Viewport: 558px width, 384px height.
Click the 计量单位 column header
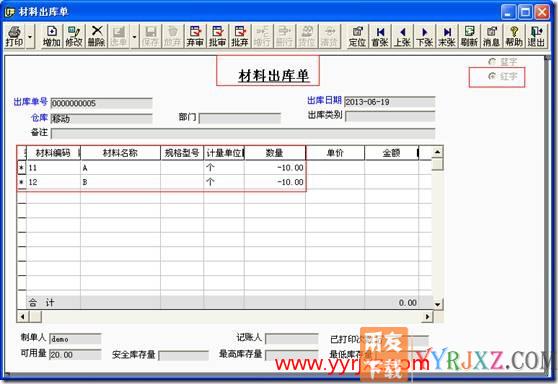point(224,153)
